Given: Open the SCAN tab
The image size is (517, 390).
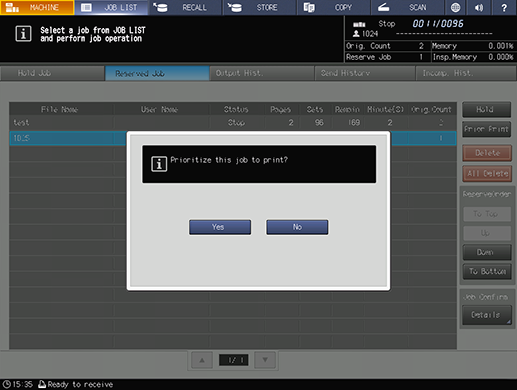Looking at the screenshot, I should (408, 7).
